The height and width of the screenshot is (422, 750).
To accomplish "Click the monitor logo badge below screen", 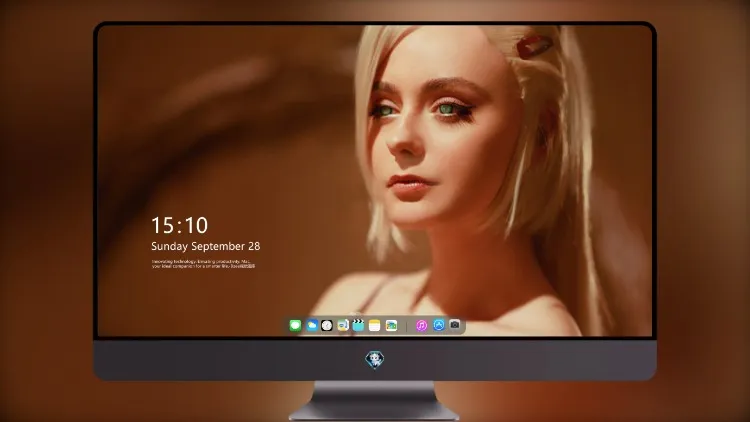I will [375, 360].
